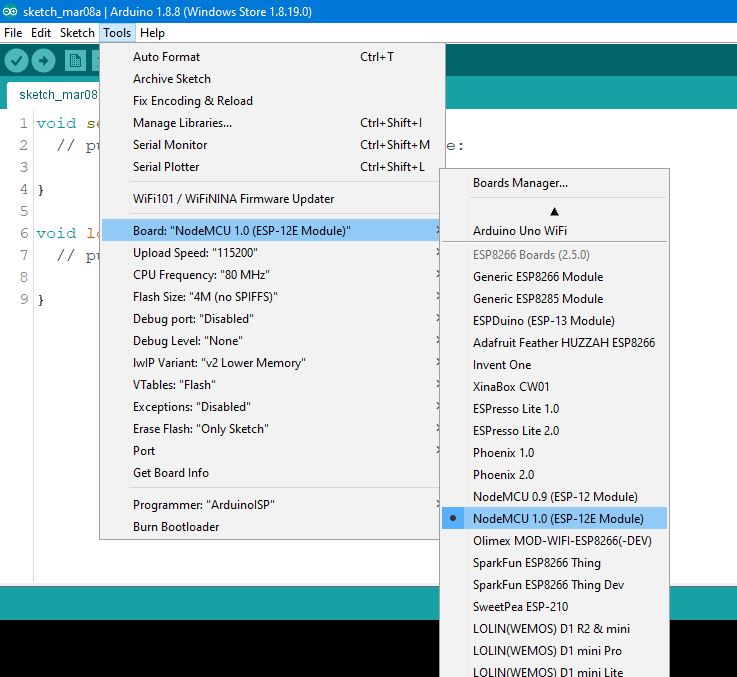Viewport: 737px width, 677px height.
Task: Expand the Board NodeMCU 1.0 submenu
Action: [x=271, y=231]
